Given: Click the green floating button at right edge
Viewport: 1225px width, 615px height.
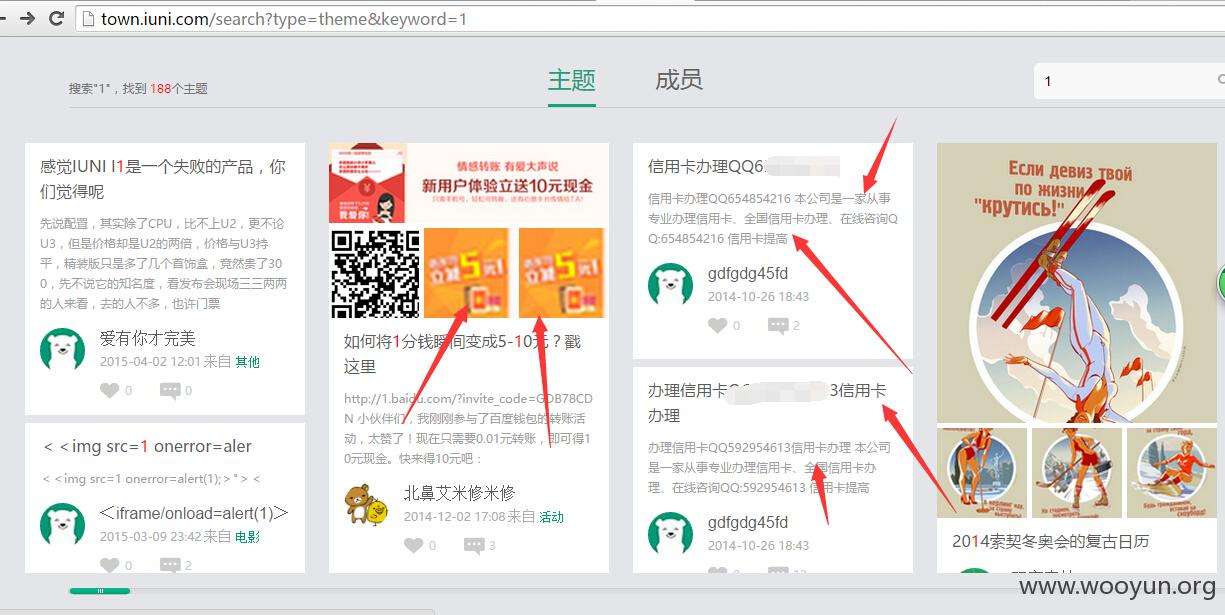Looking at the screenshot, I should pos(1221,283).
